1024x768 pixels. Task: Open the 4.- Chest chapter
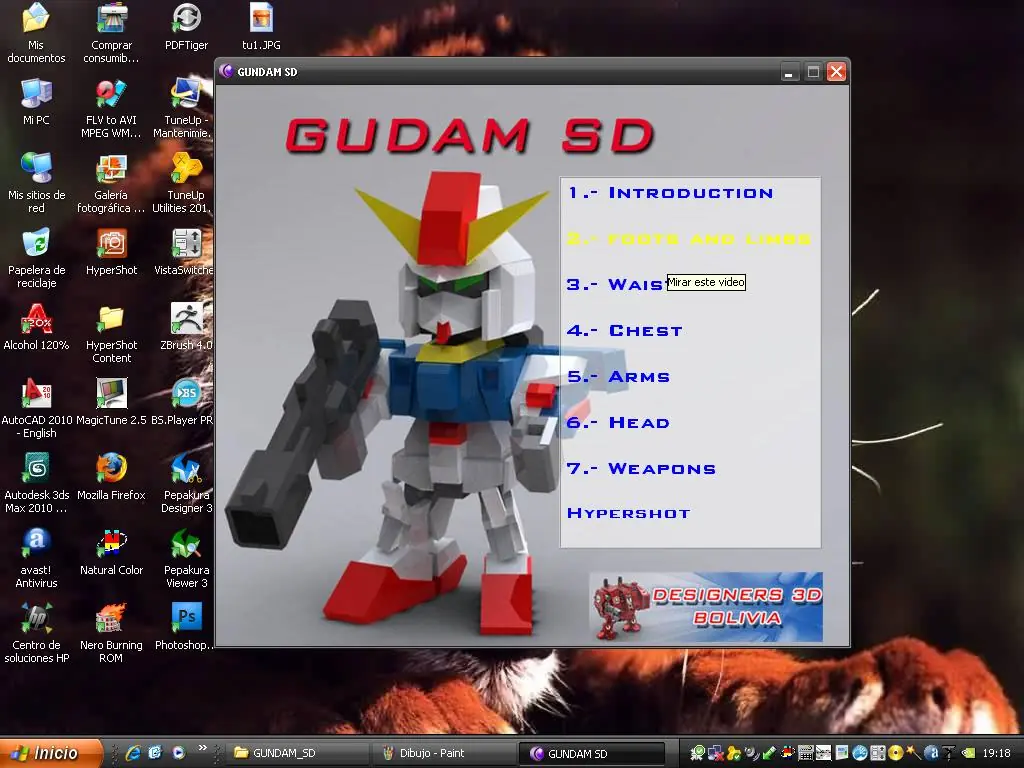coord(625,330)
